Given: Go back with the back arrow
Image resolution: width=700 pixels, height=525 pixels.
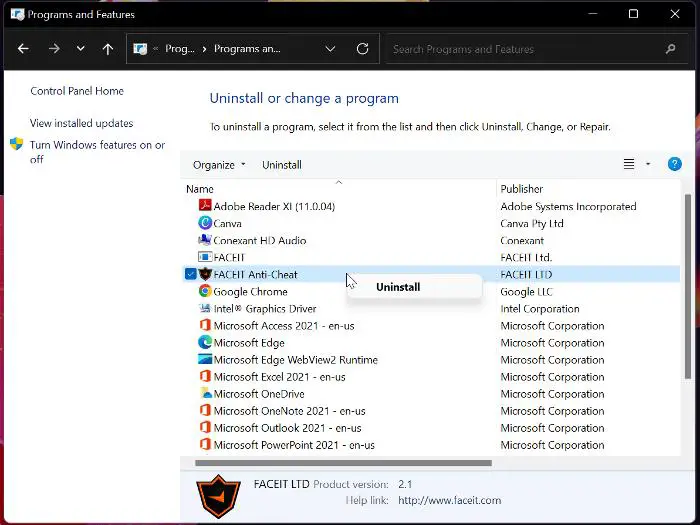Looking at the screenshot, I should (x=23, y=49).
